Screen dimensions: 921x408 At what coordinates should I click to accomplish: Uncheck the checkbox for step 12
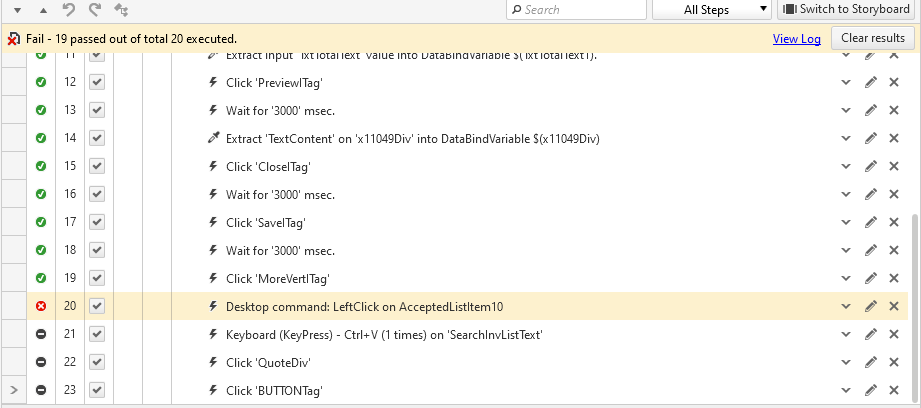coord(97,82)
